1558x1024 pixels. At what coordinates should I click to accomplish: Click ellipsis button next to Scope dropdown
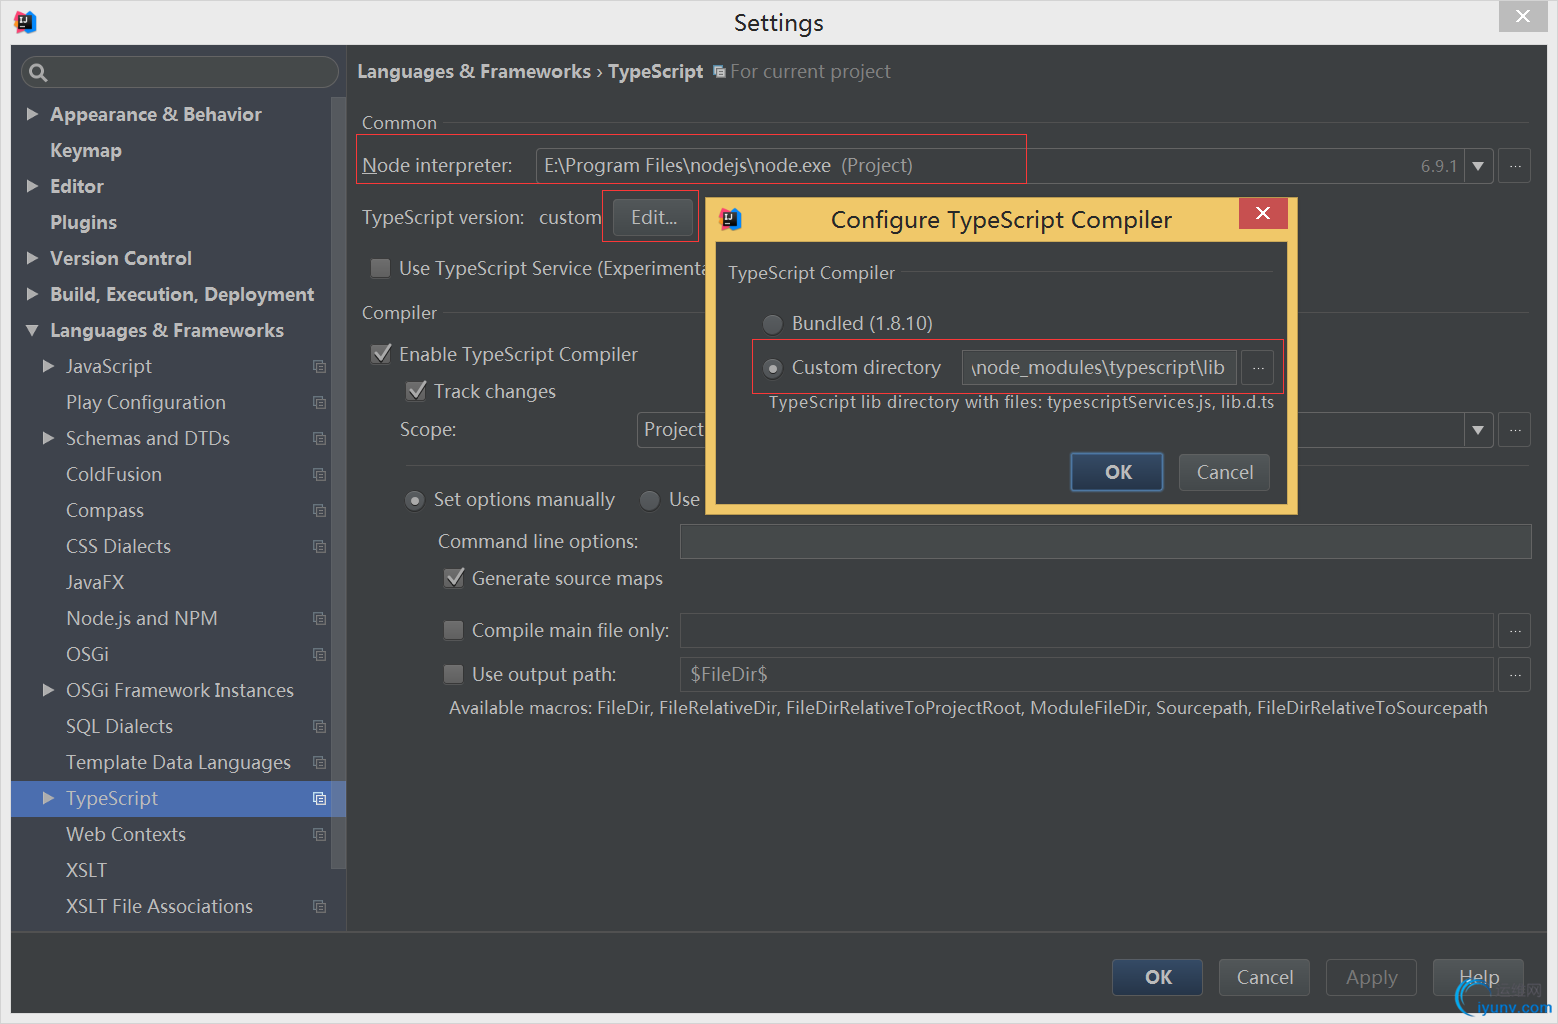1515,430
